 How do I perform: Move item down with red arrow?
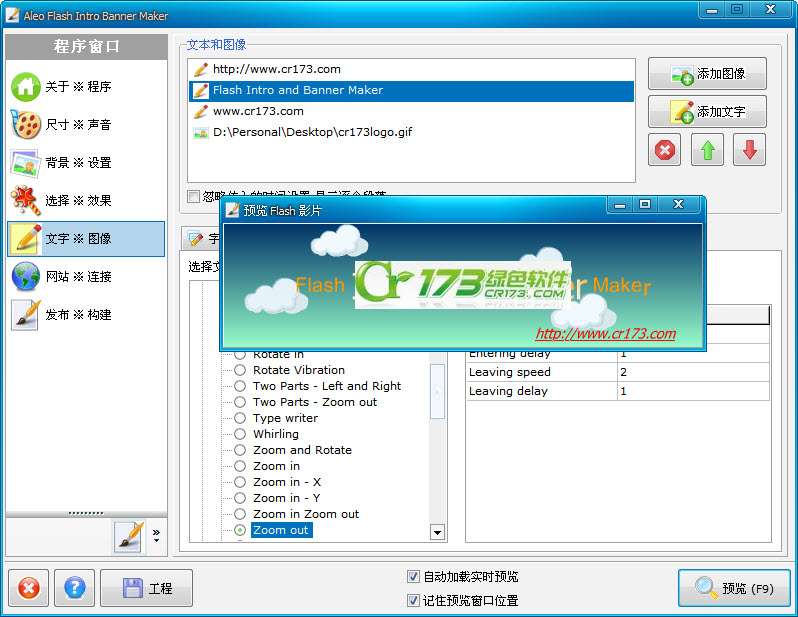[x=749, y=150]
